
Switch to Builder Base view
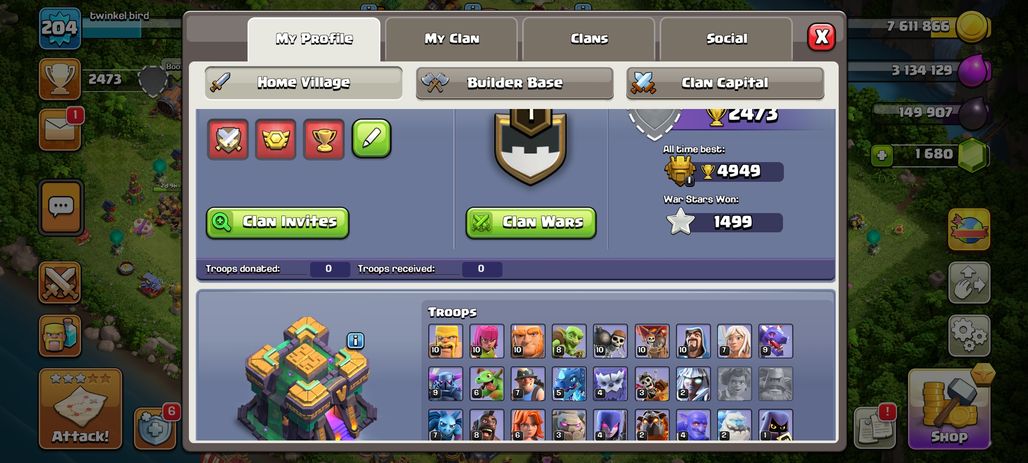(514, 83)
